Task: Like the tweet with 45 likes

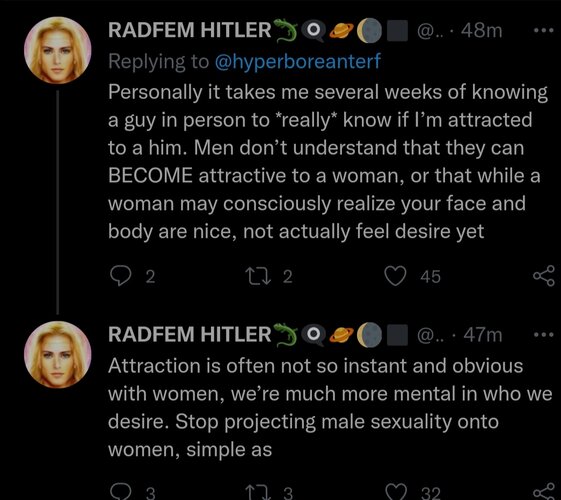Action: [395, 276]
